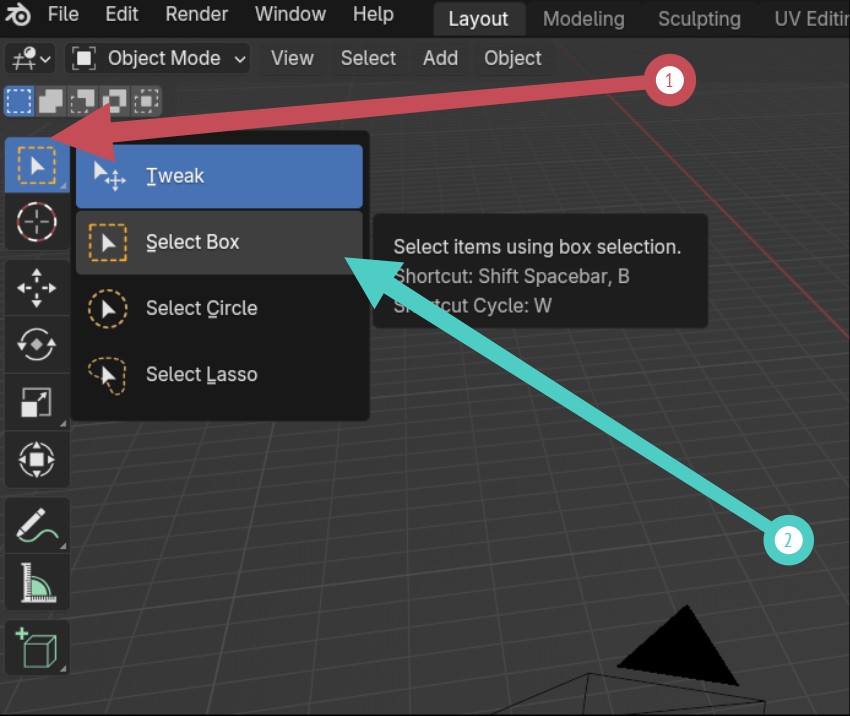Open the Object Mode dropdown

[x=158, y=58]
